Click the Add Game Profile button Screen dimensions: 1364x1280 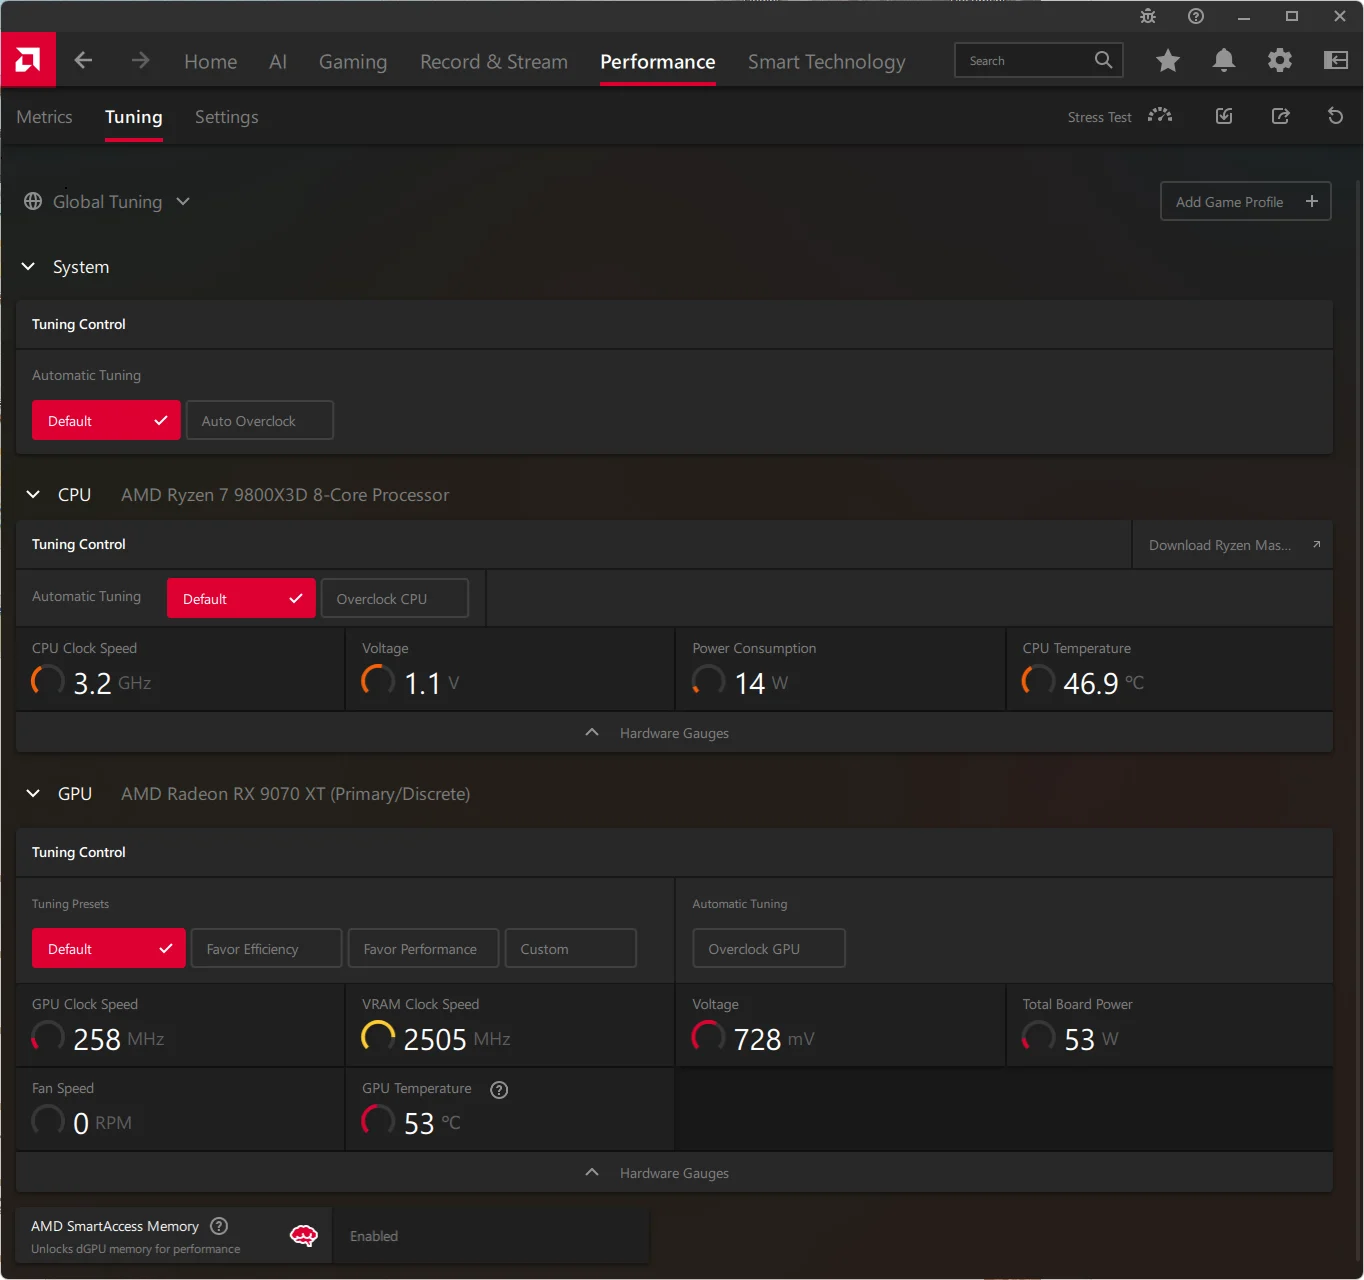coord(1245,202)
